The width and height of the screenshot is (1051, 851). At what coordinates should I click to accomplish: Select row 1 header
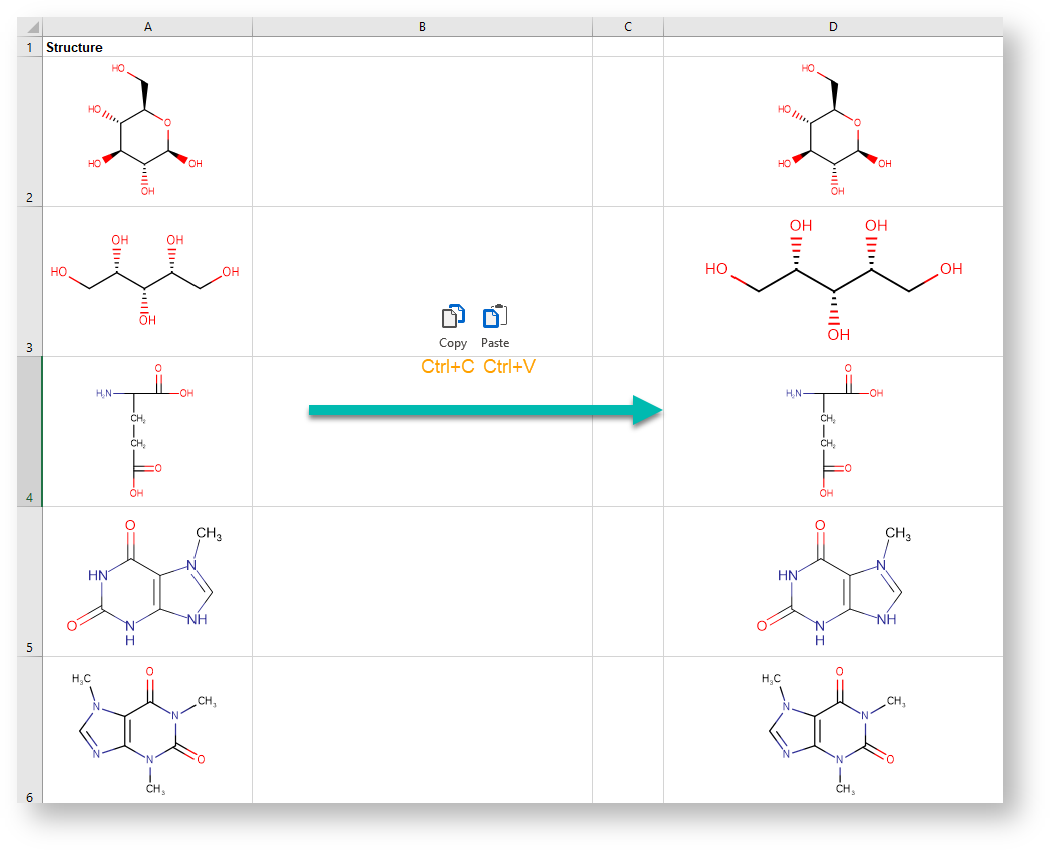(x=29, y=47)
